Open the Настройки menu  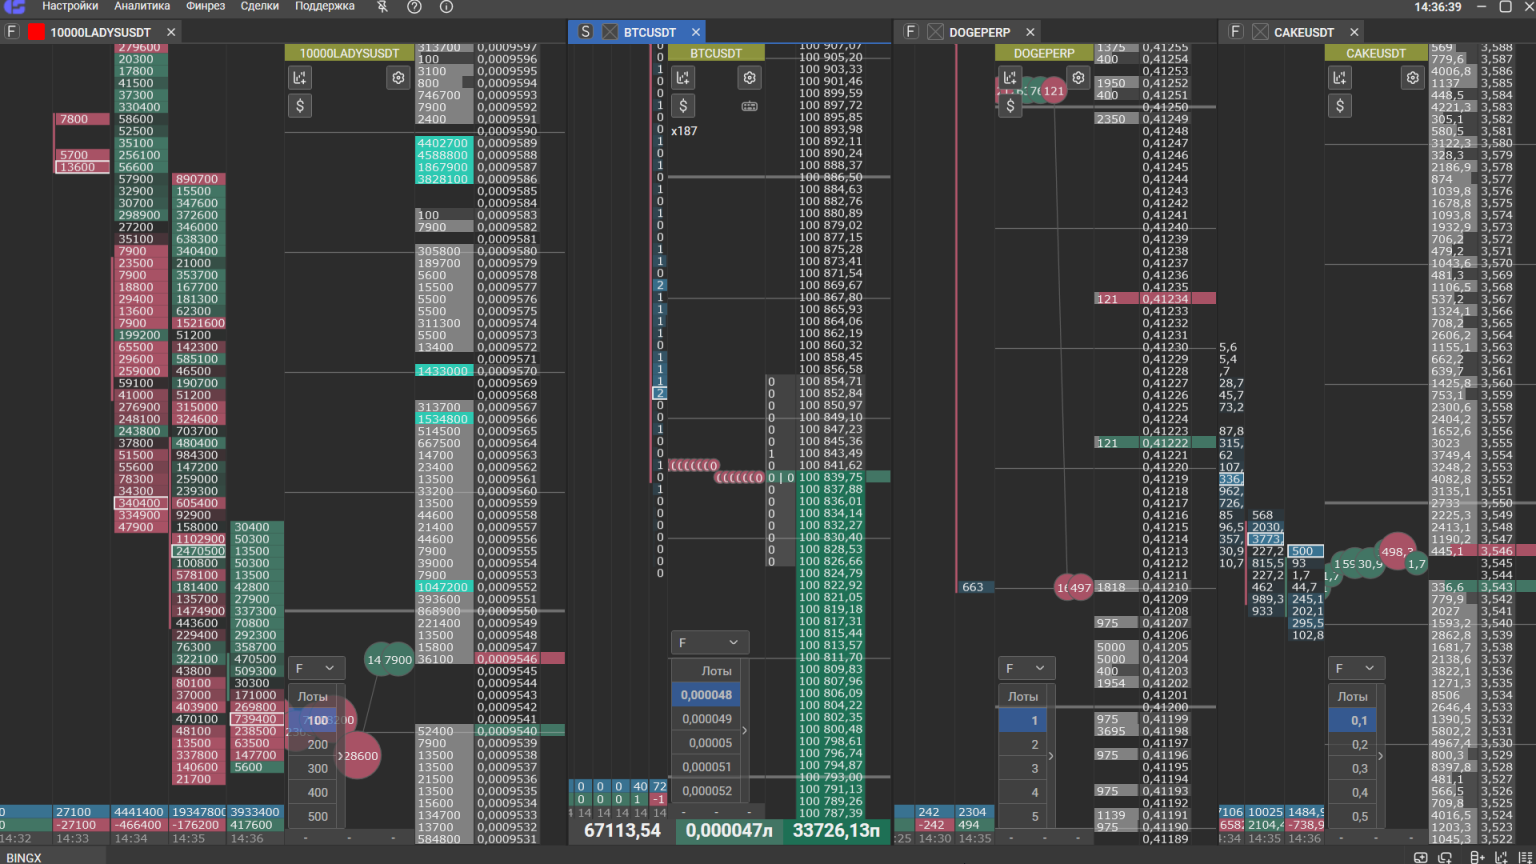click(x=70, y=7)
